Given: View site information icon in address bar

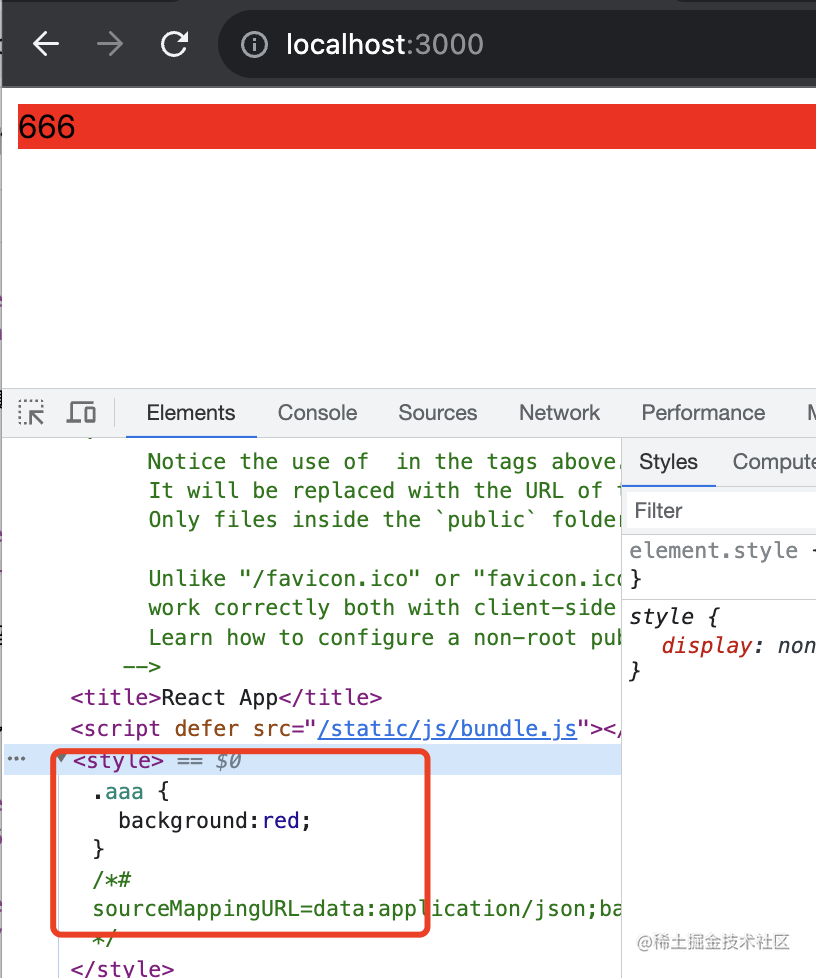Looking at the screenshot, I should (255, 45).
